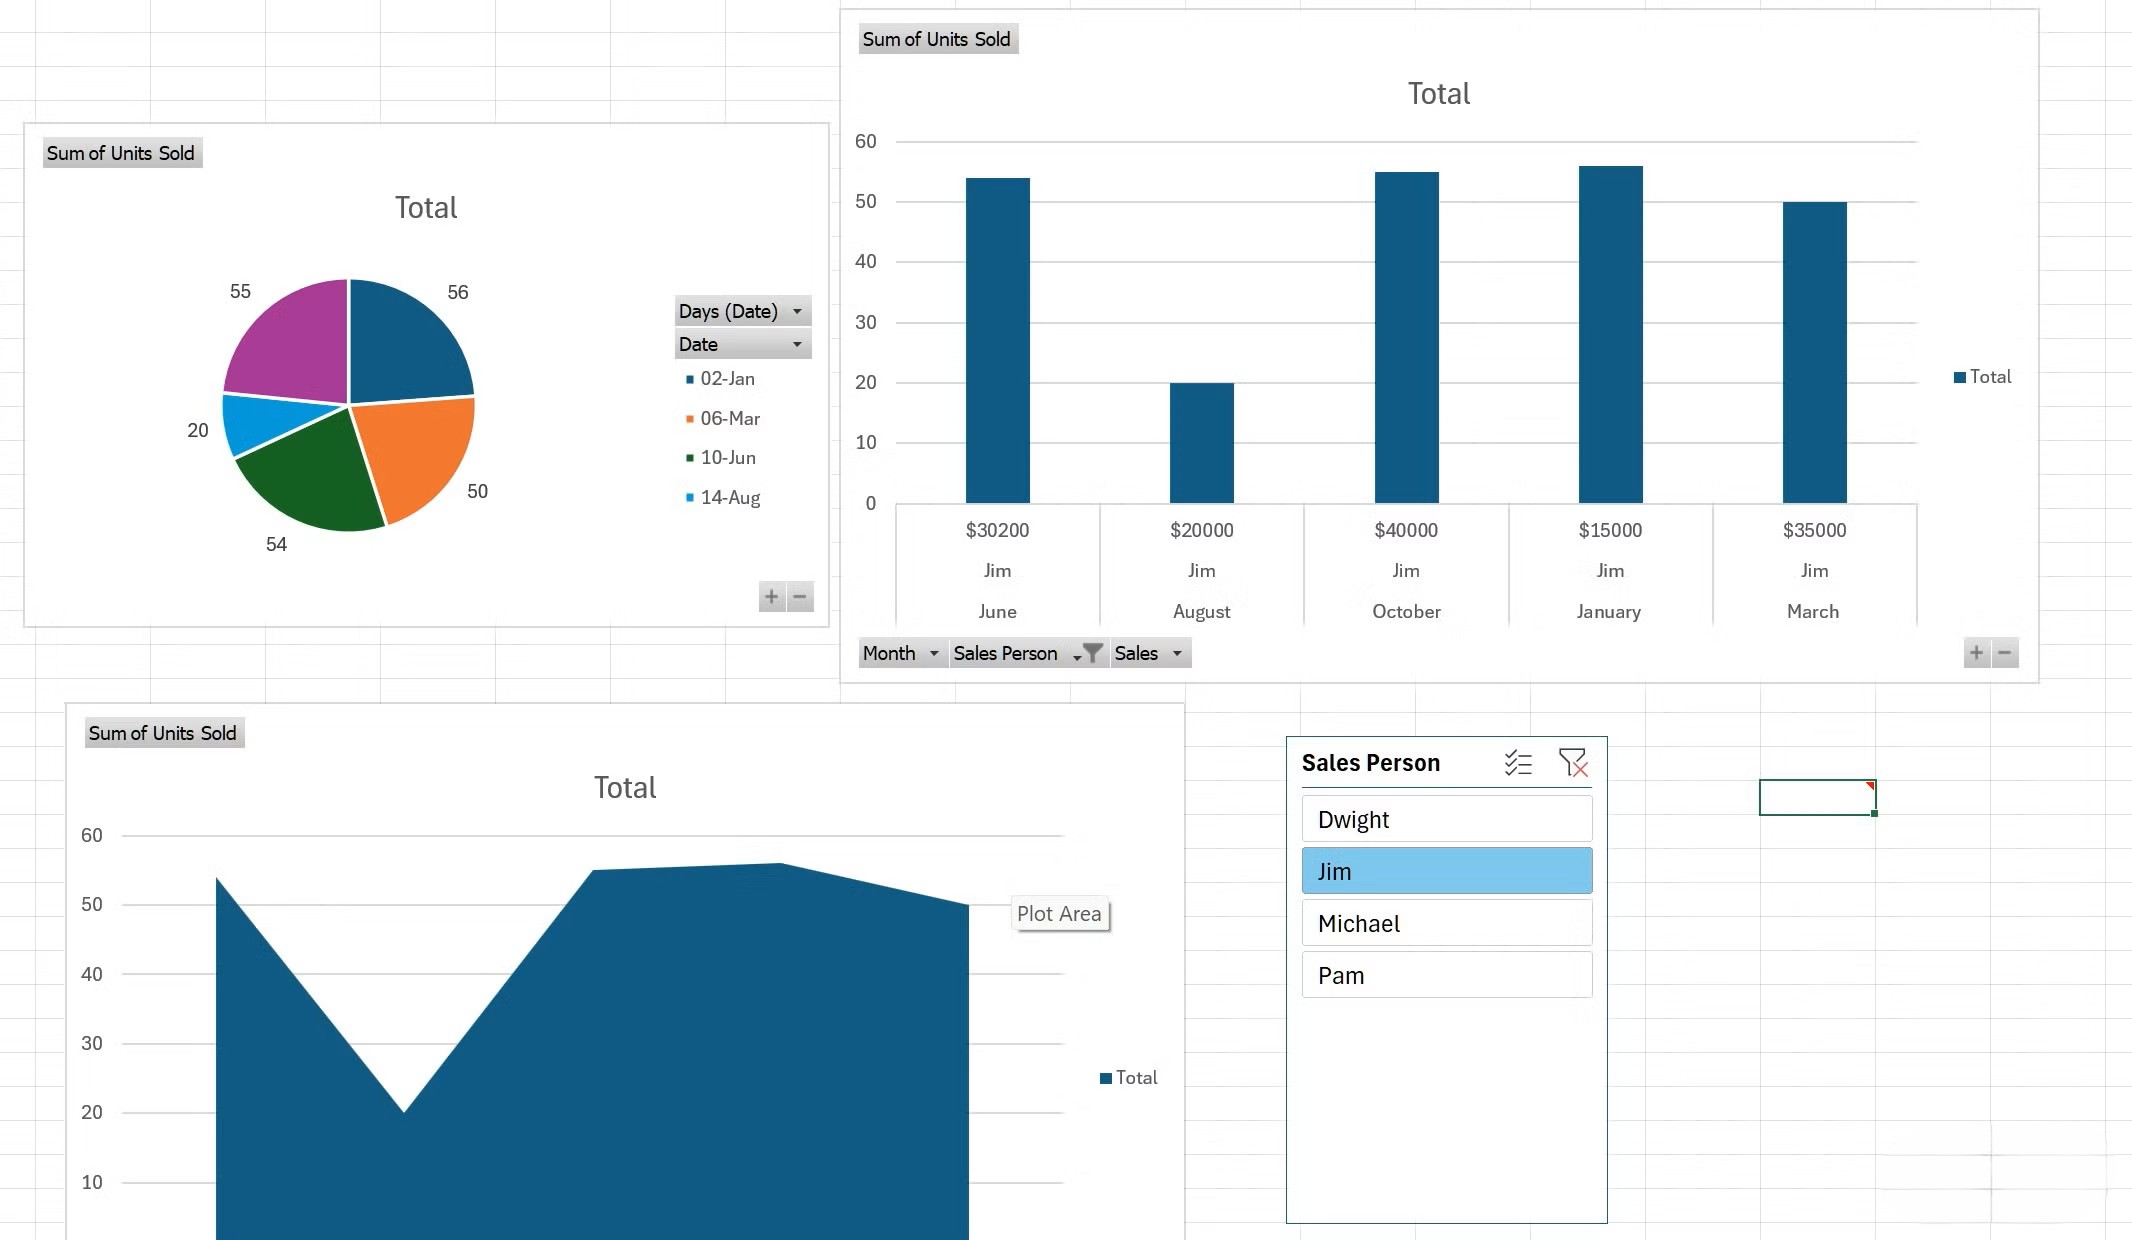Select Pam in the Sales Person slicer
Screen dimensions: 2132x1240
pos(1446,975)
